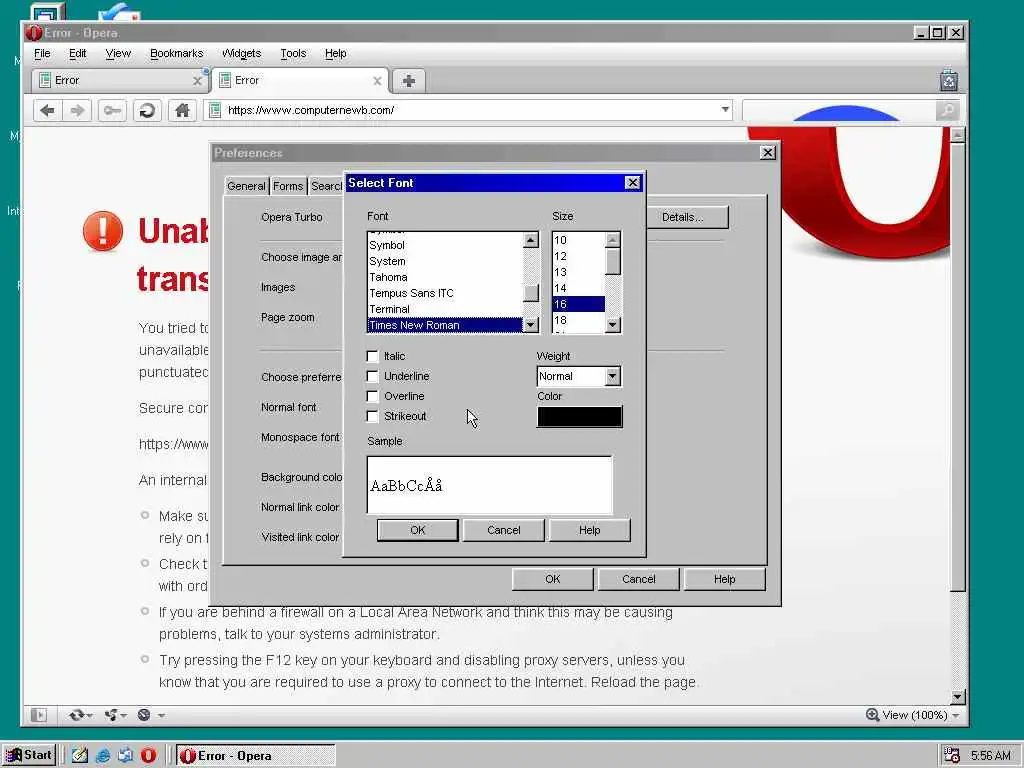Image resolution: width=1024 pixels, height=768 pixels.
Task: Click Size list scroll up arrow
Action: tap(613, 240)
